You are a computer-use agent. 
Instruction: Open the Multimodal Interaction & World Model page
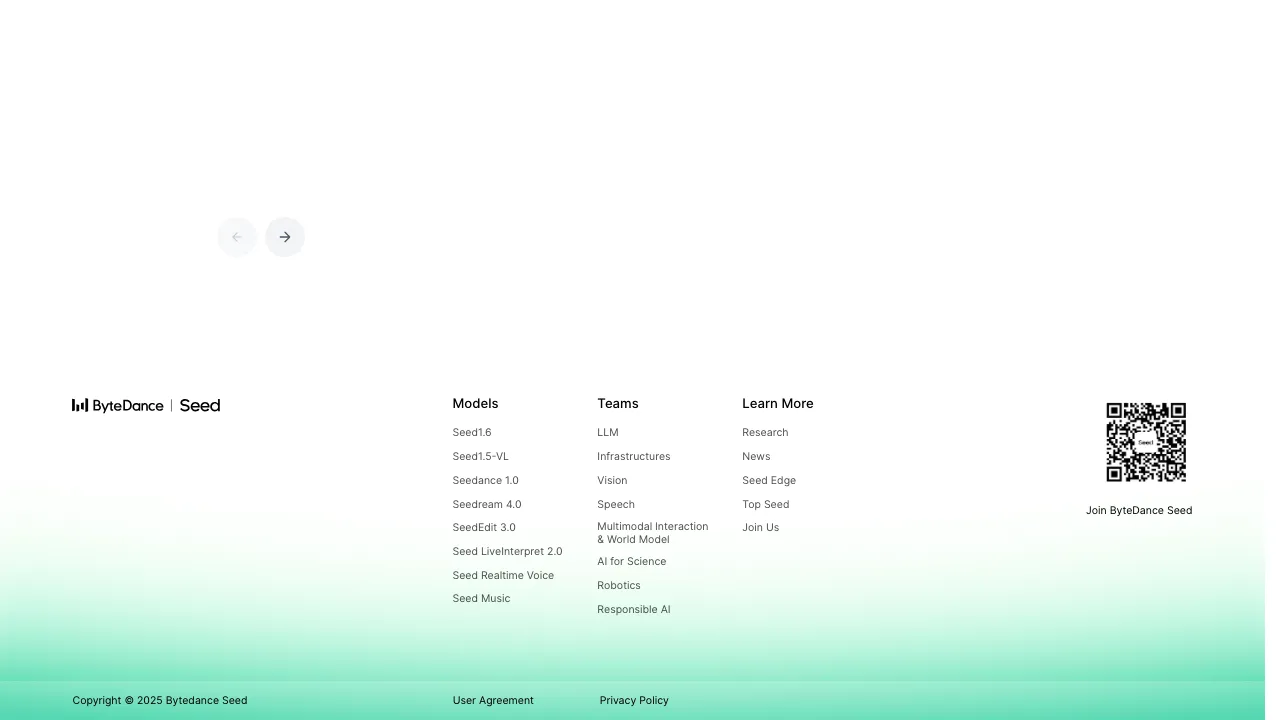652,532
